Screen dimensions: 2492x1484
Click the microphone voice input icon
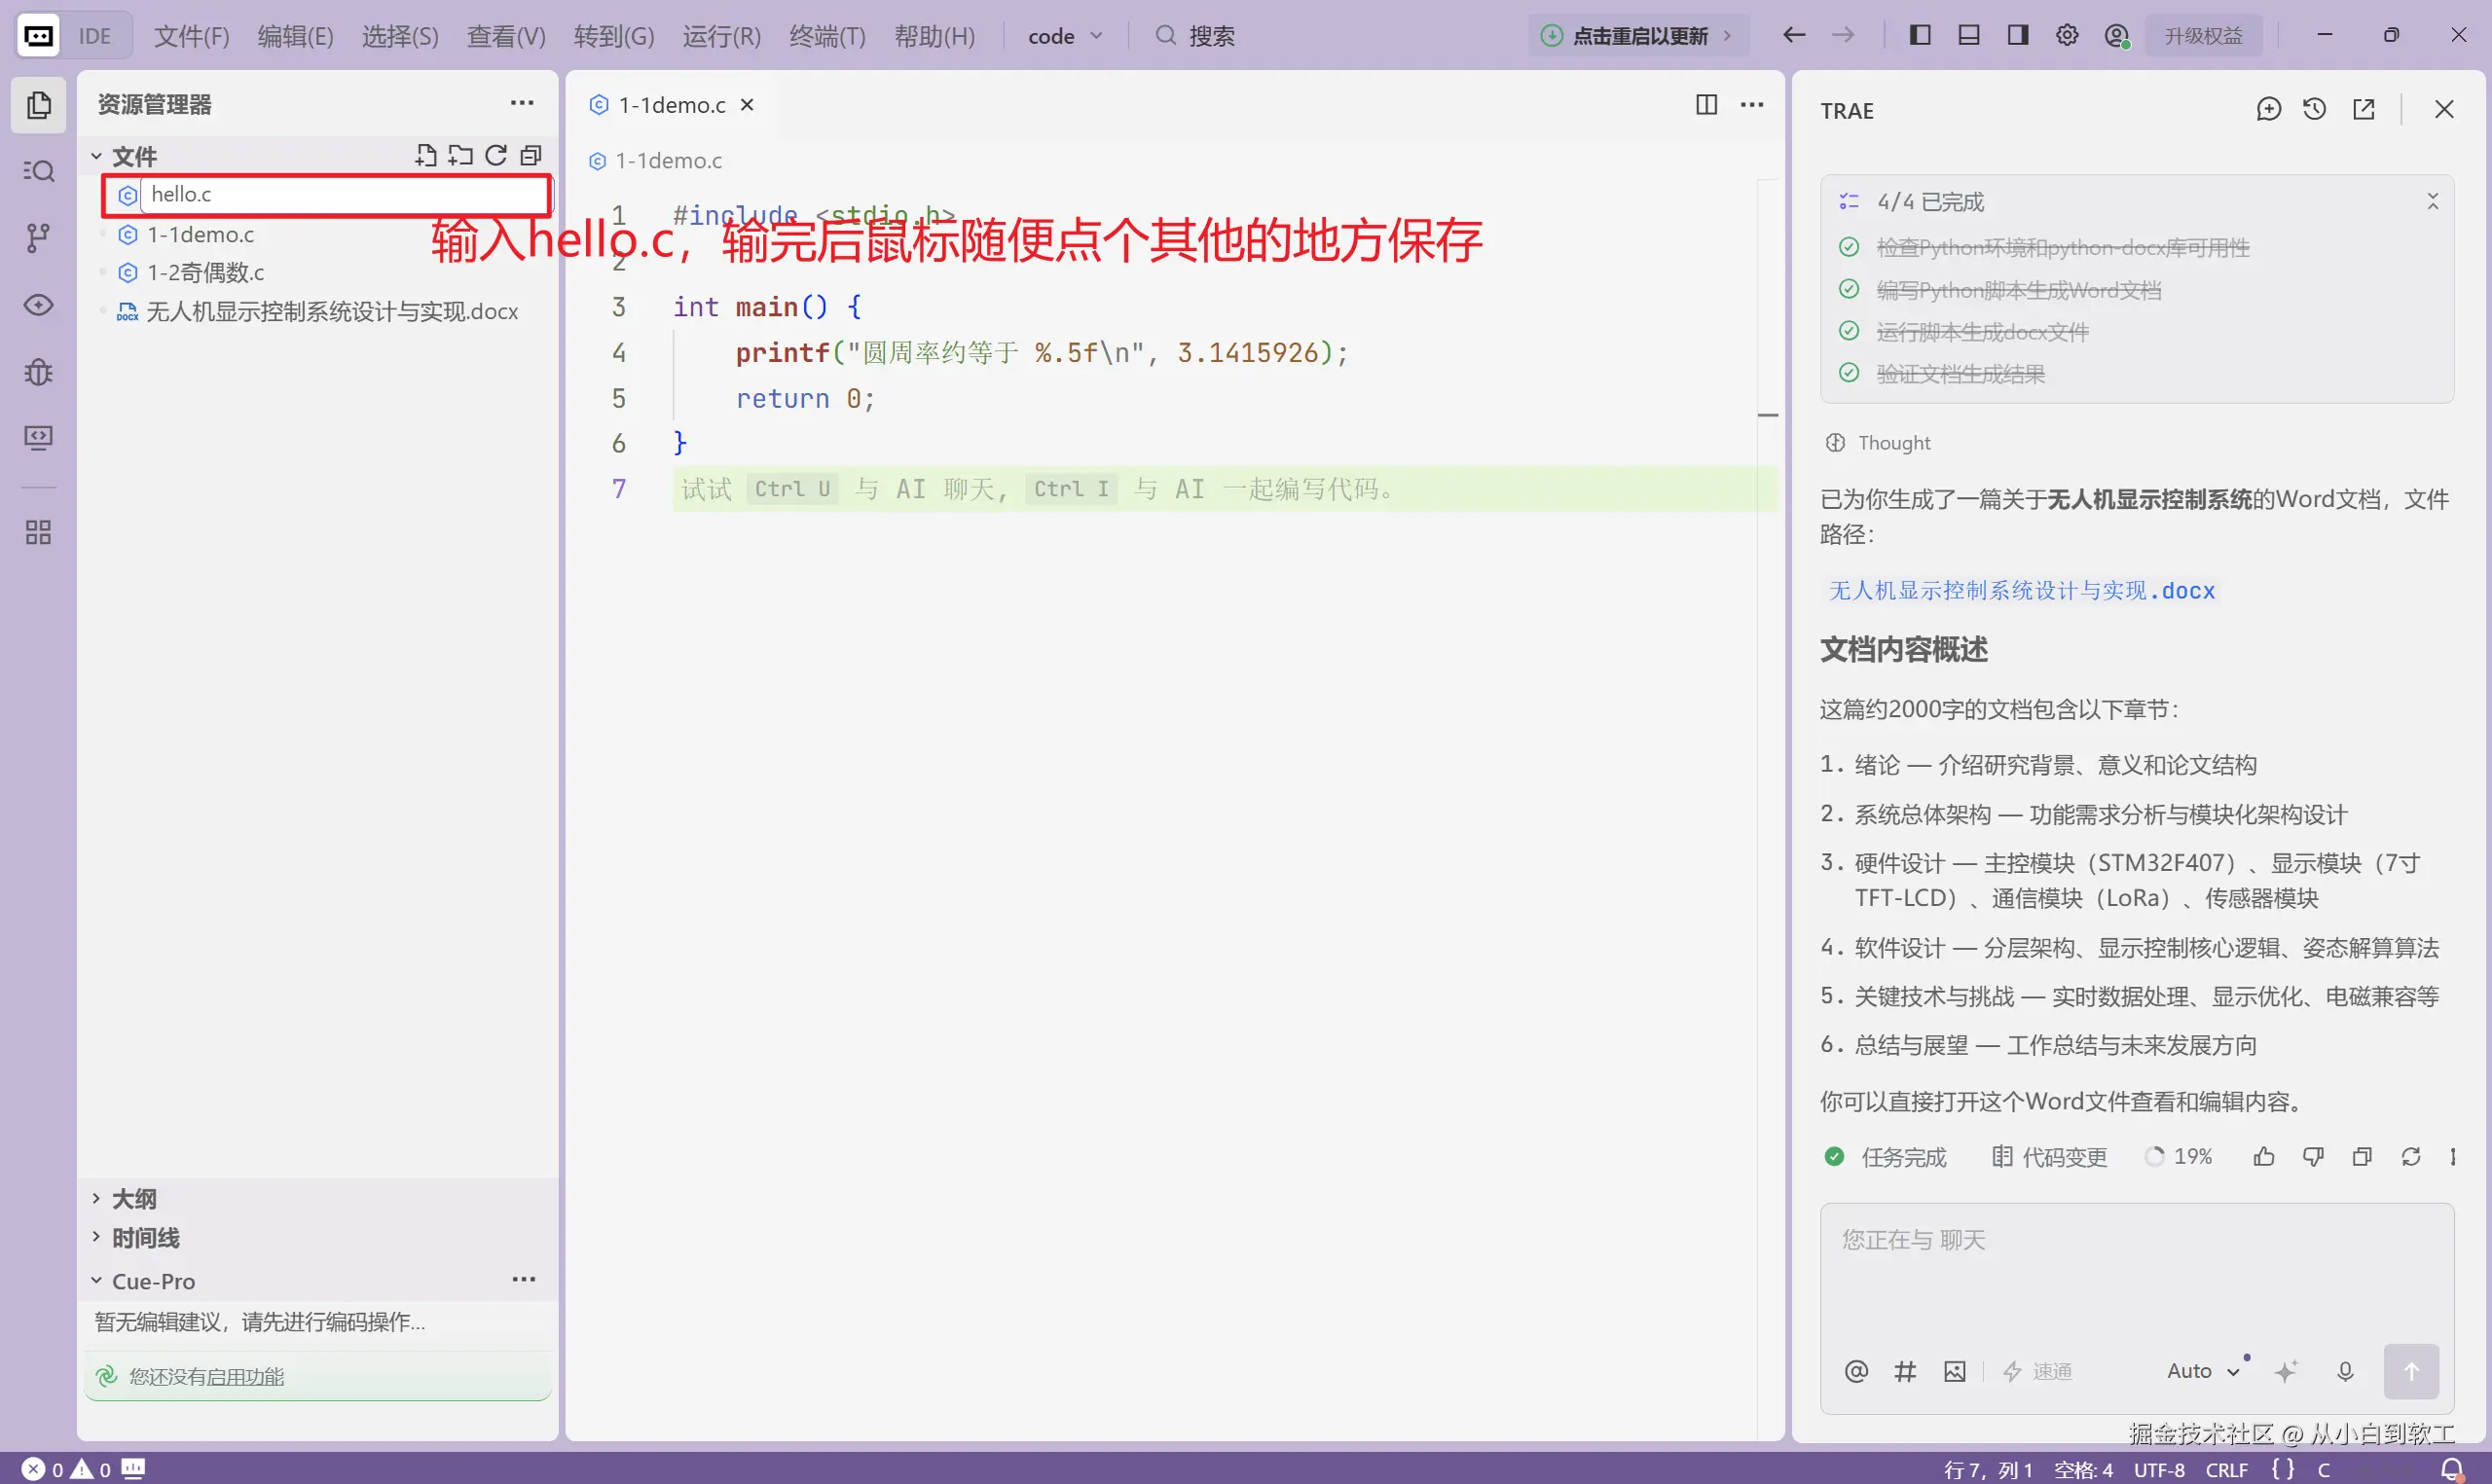coord(2345,1371)
